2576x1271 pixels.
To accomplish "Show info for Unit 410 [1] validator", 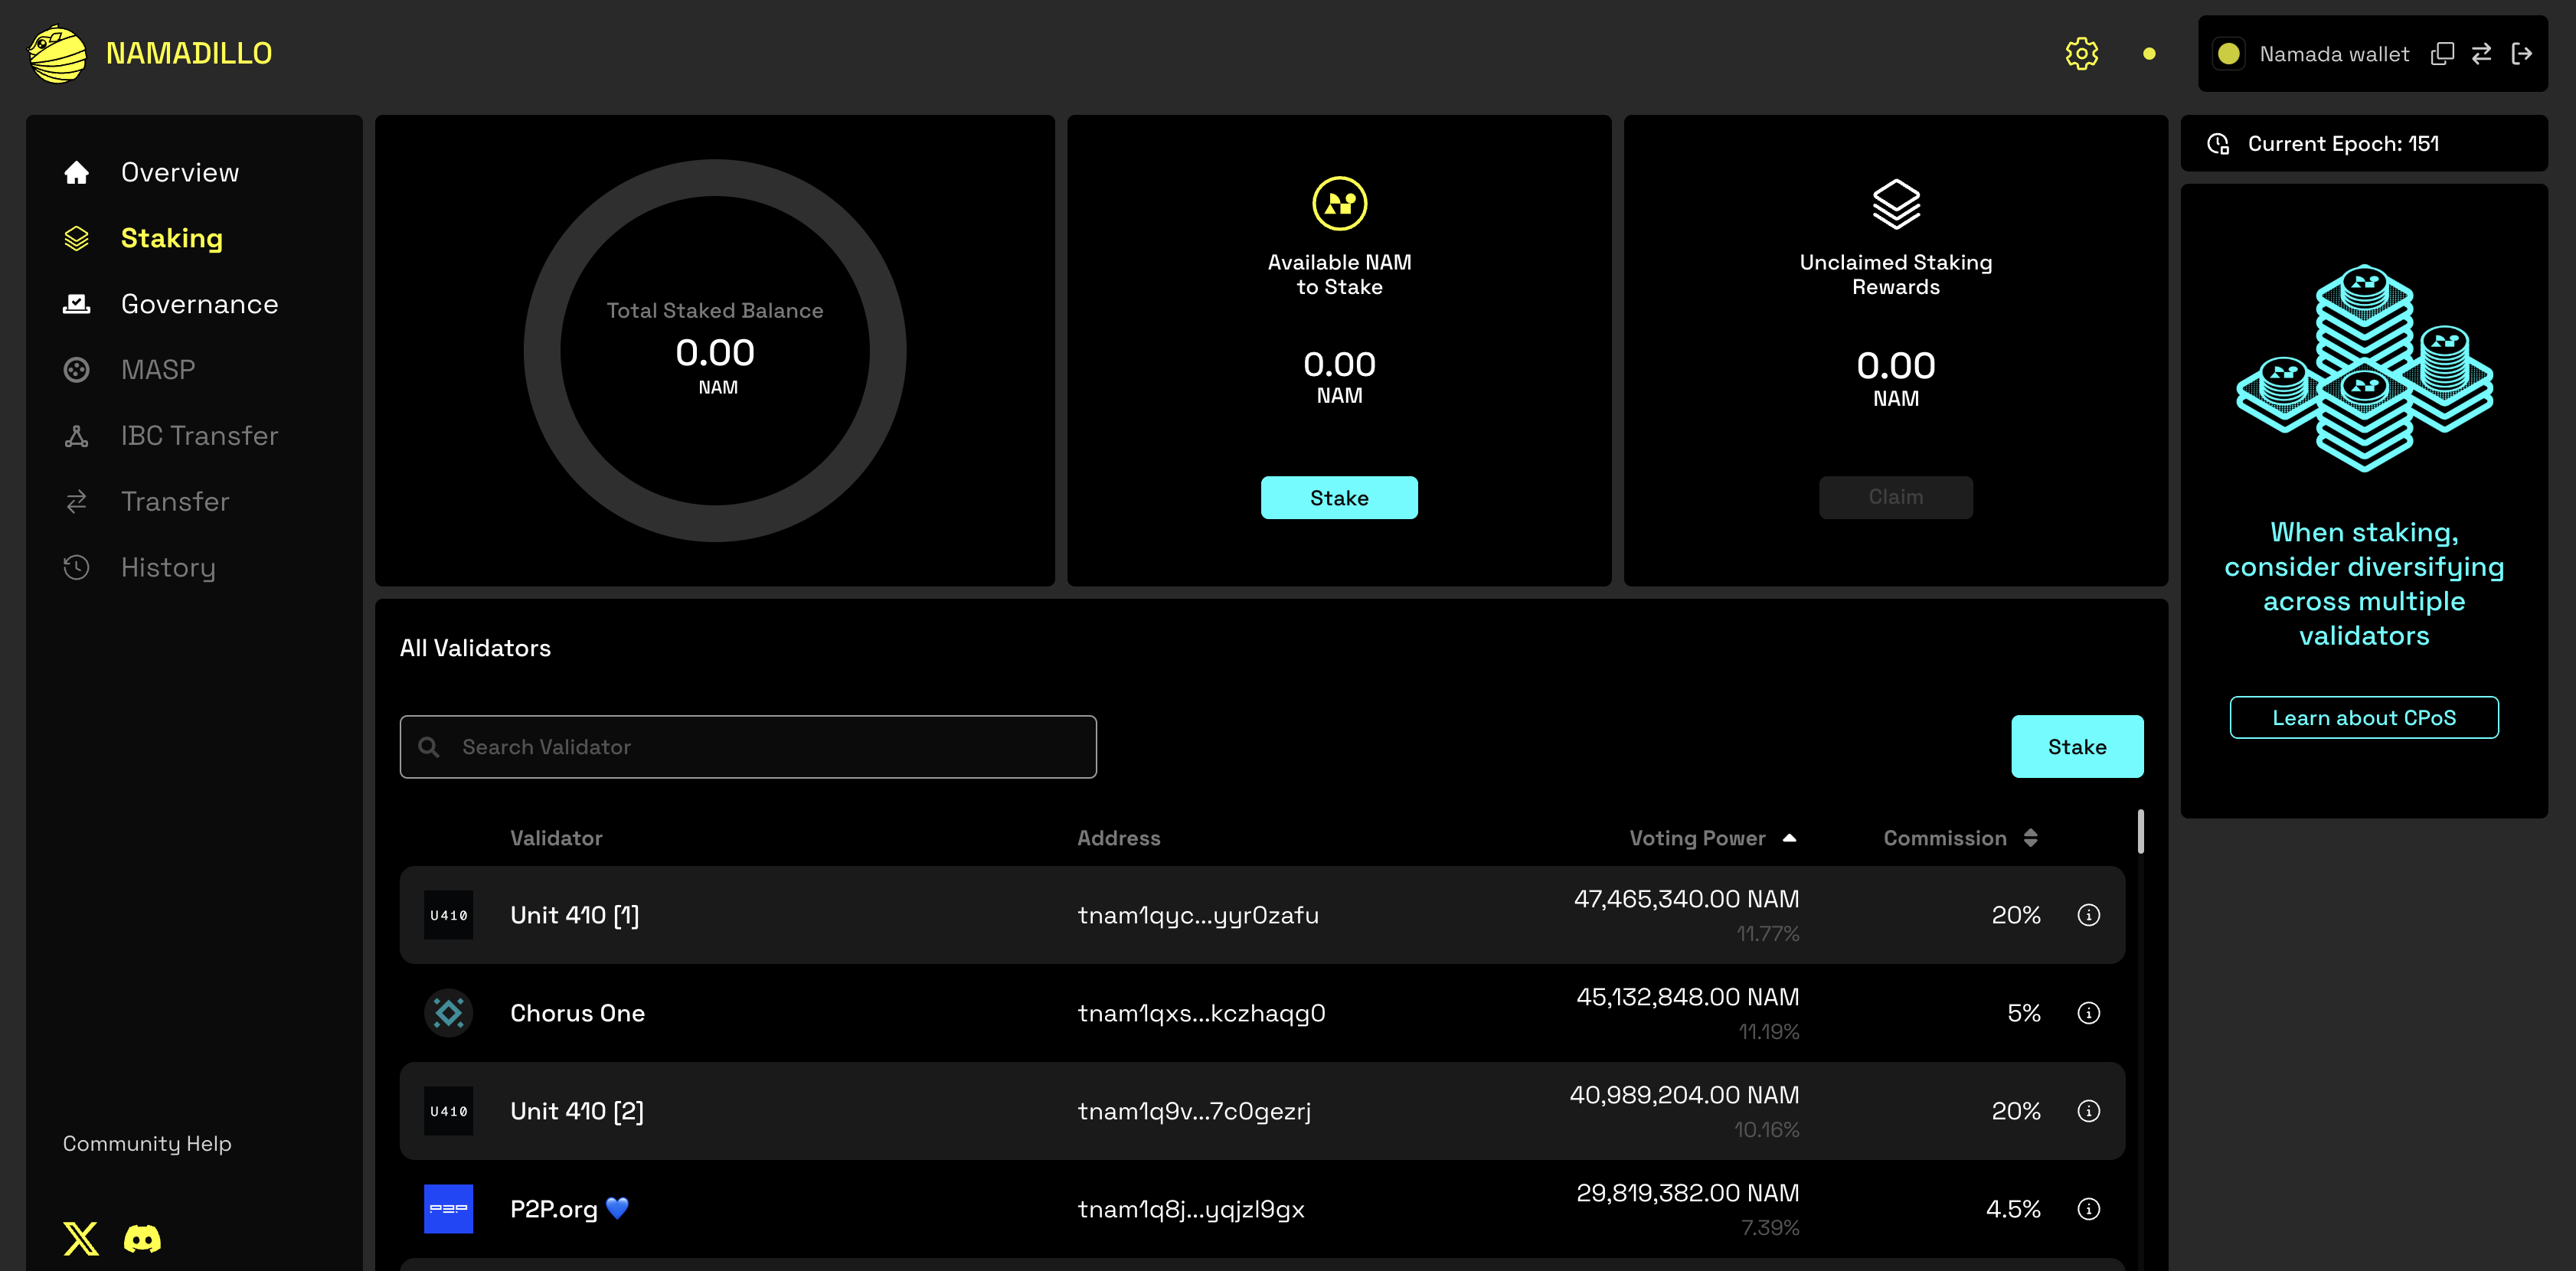I will pyautogui.click(x=2088, y=915).
